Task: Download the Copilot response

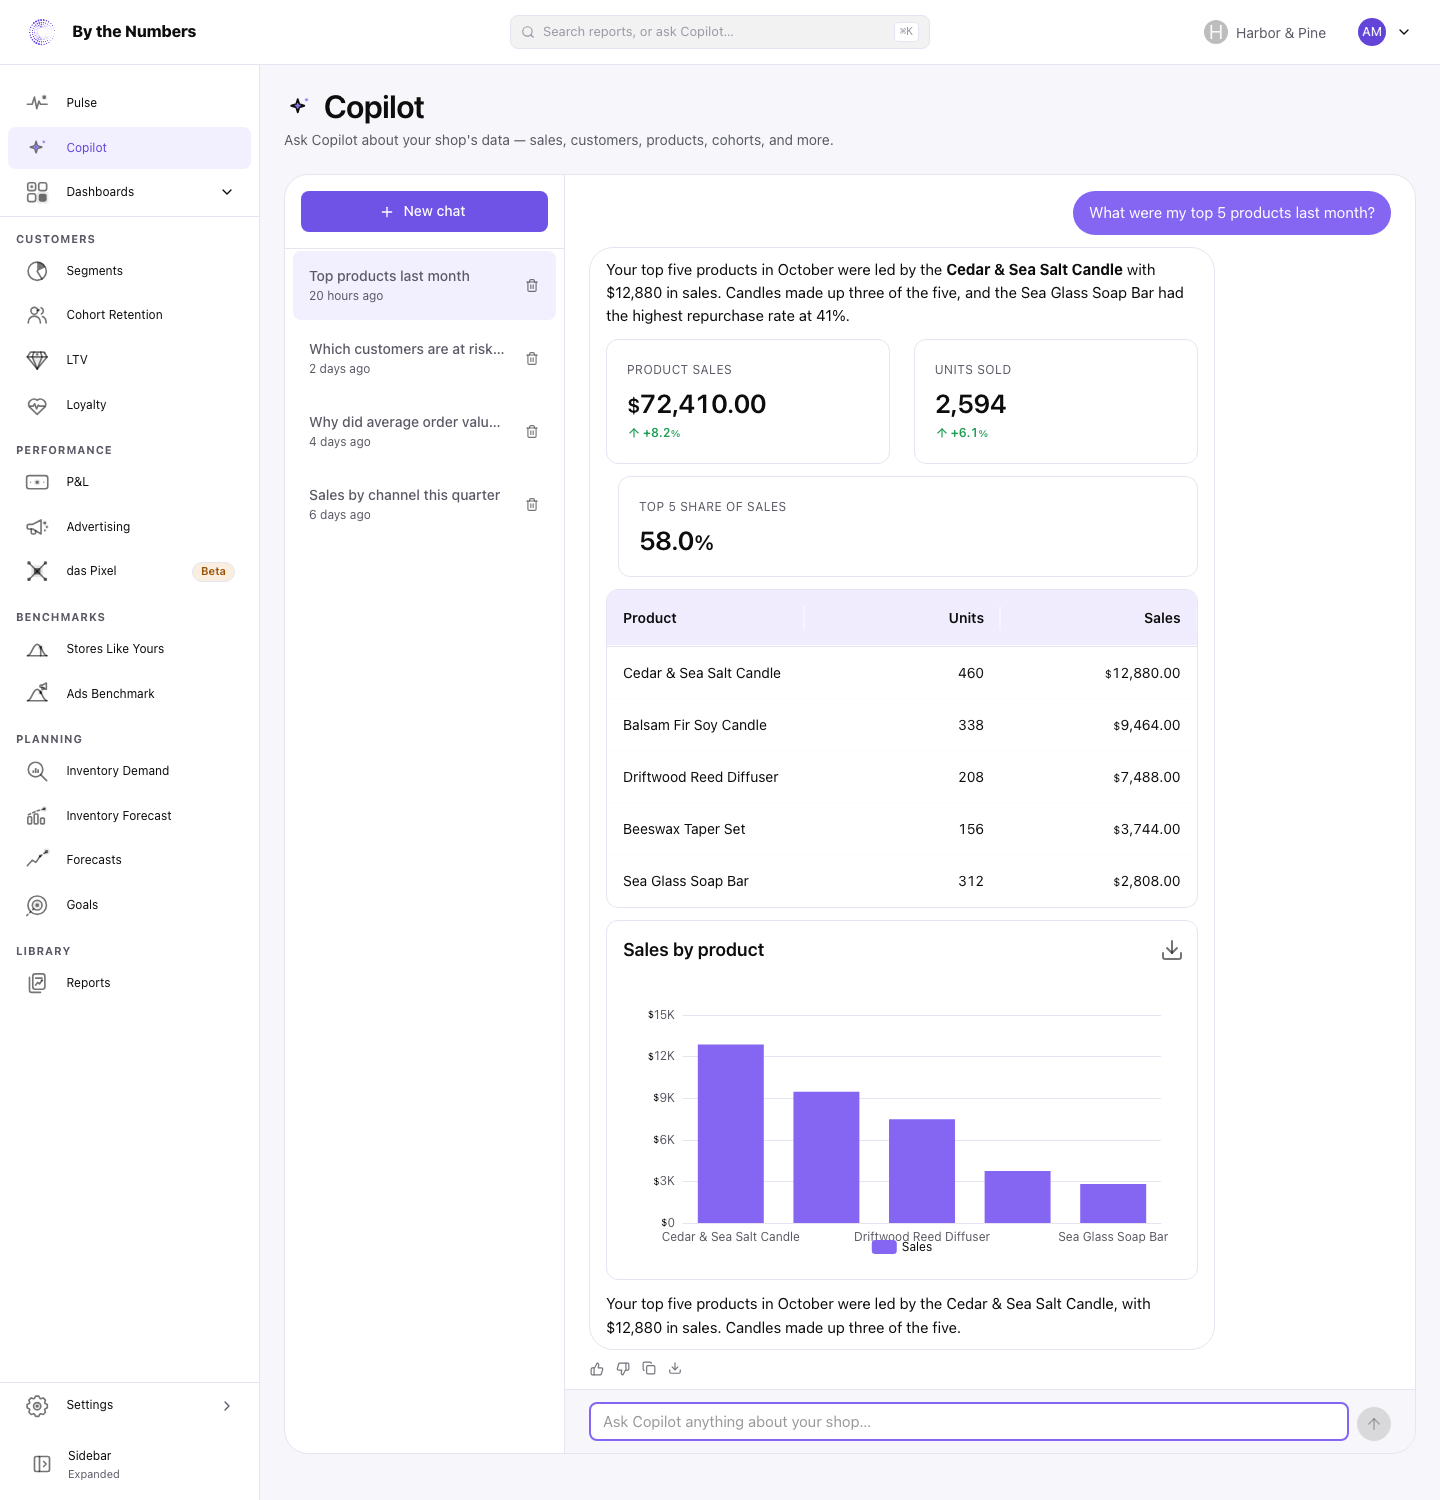Action: click(675, 1369)
